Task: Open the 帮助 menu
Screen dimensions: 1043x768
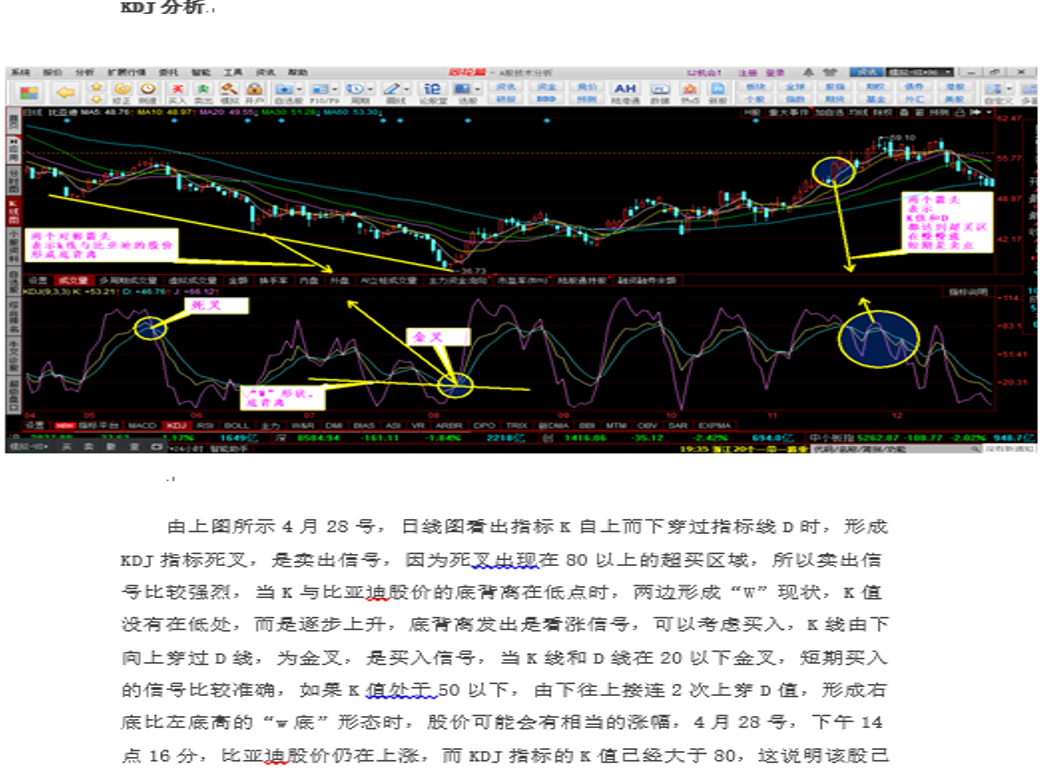Action: [x=297, y=72]
